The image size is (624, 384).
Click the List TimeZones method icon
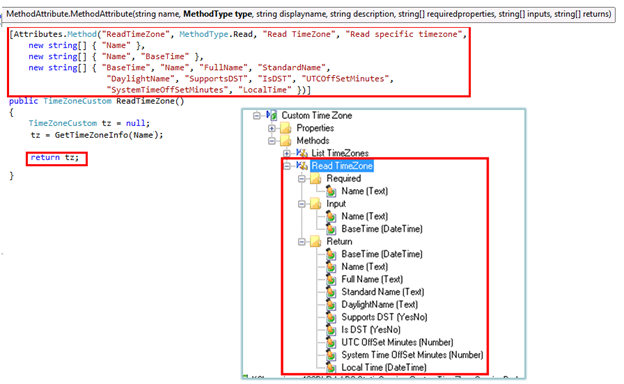click(302, 153)
